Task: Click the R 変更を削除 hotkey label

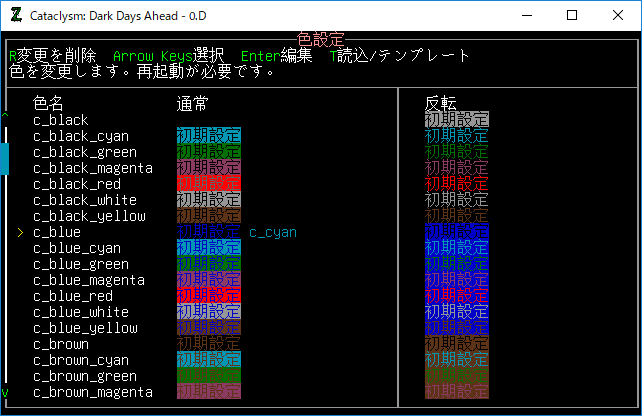Action: [x=52, y=56]
